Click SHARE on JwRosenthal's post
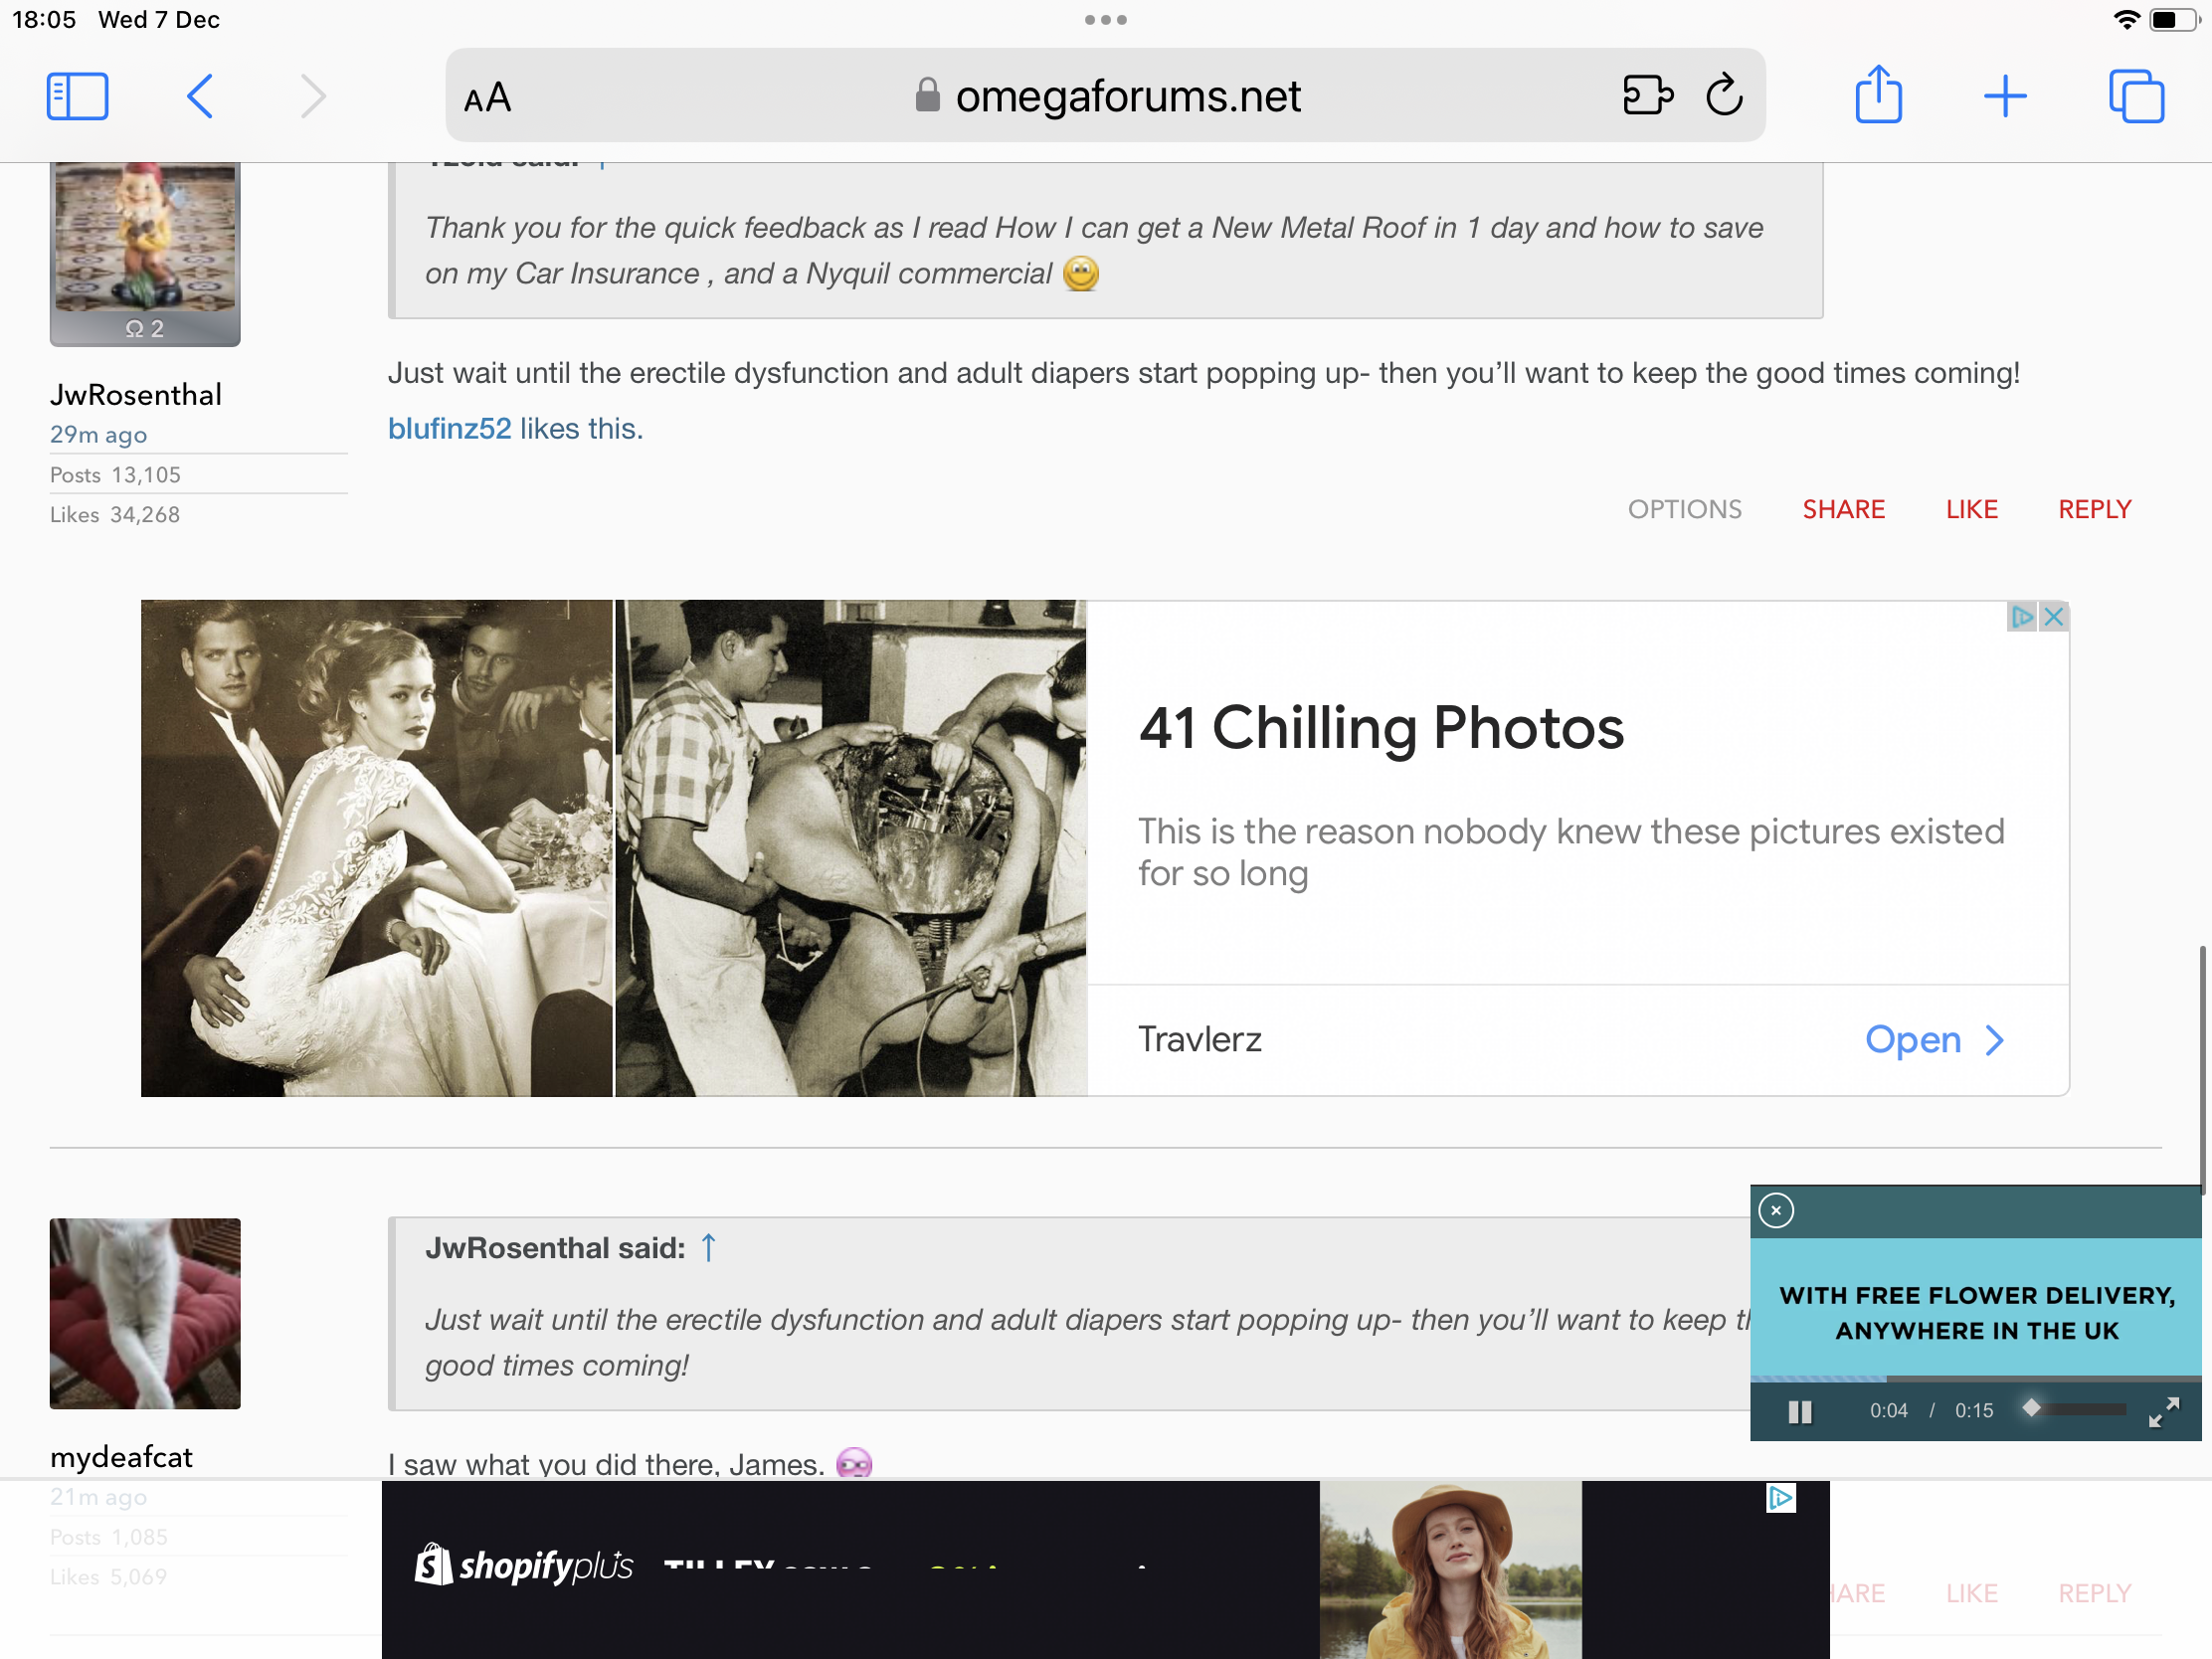Viewport: 2212px width, 1659px height. 1843,509
